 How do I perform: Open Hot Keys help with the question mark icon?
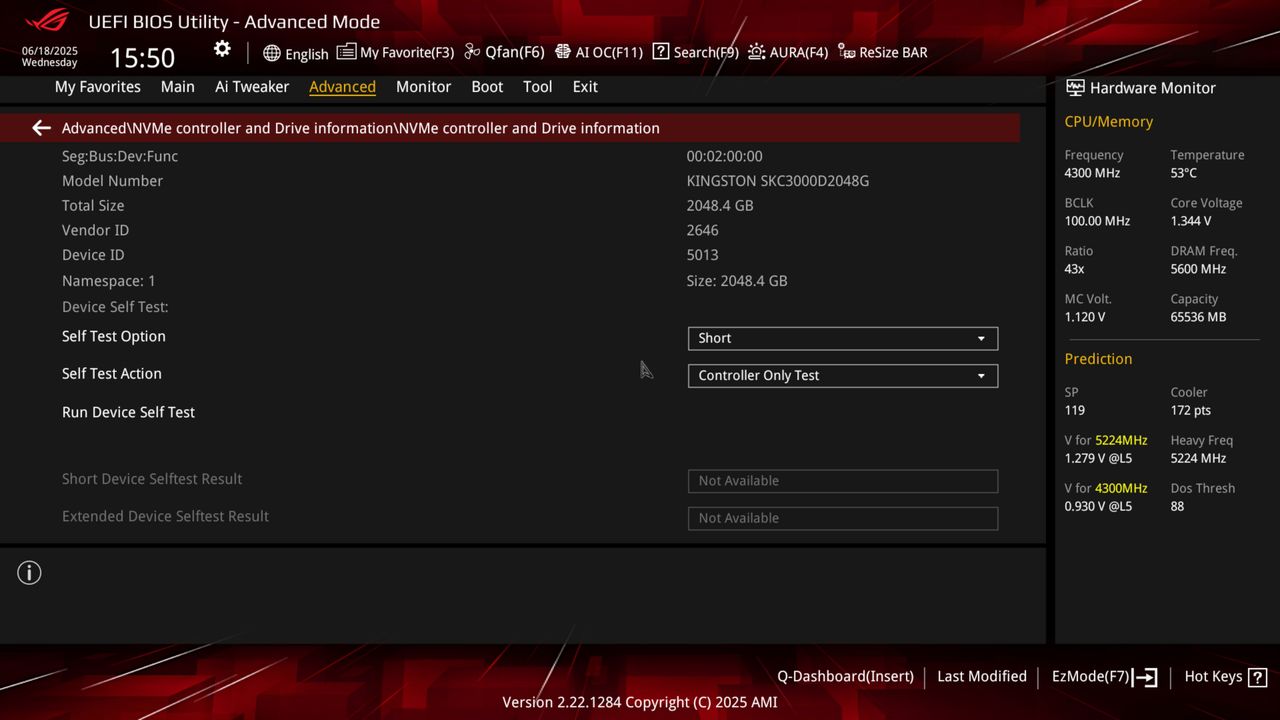click(x=1254, y=676)
